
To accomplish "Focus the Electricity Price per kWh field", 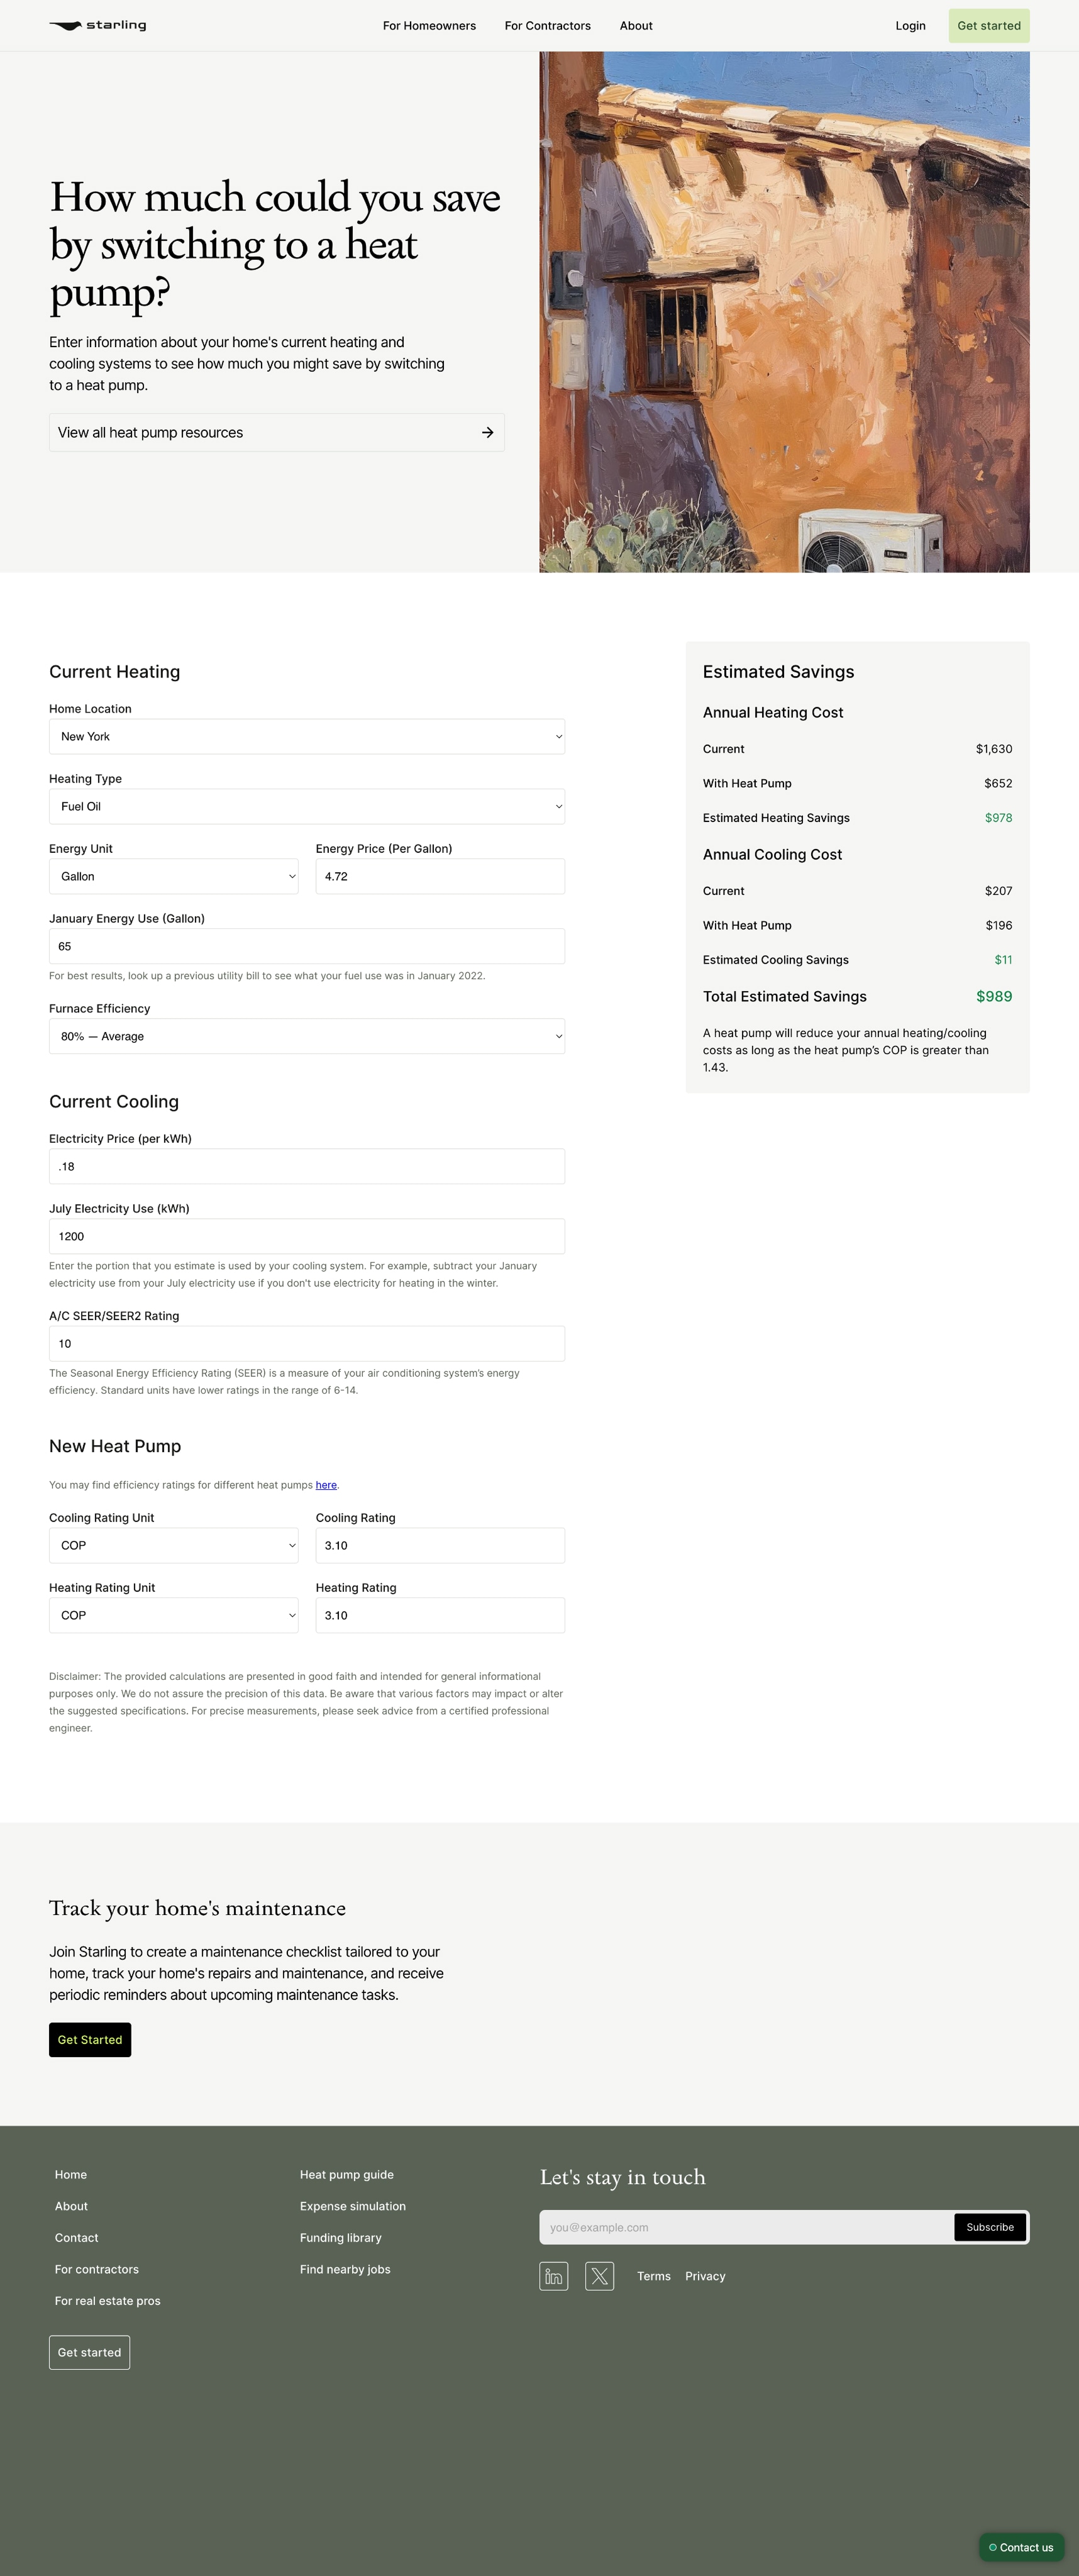I will (x=307, y=1166).
